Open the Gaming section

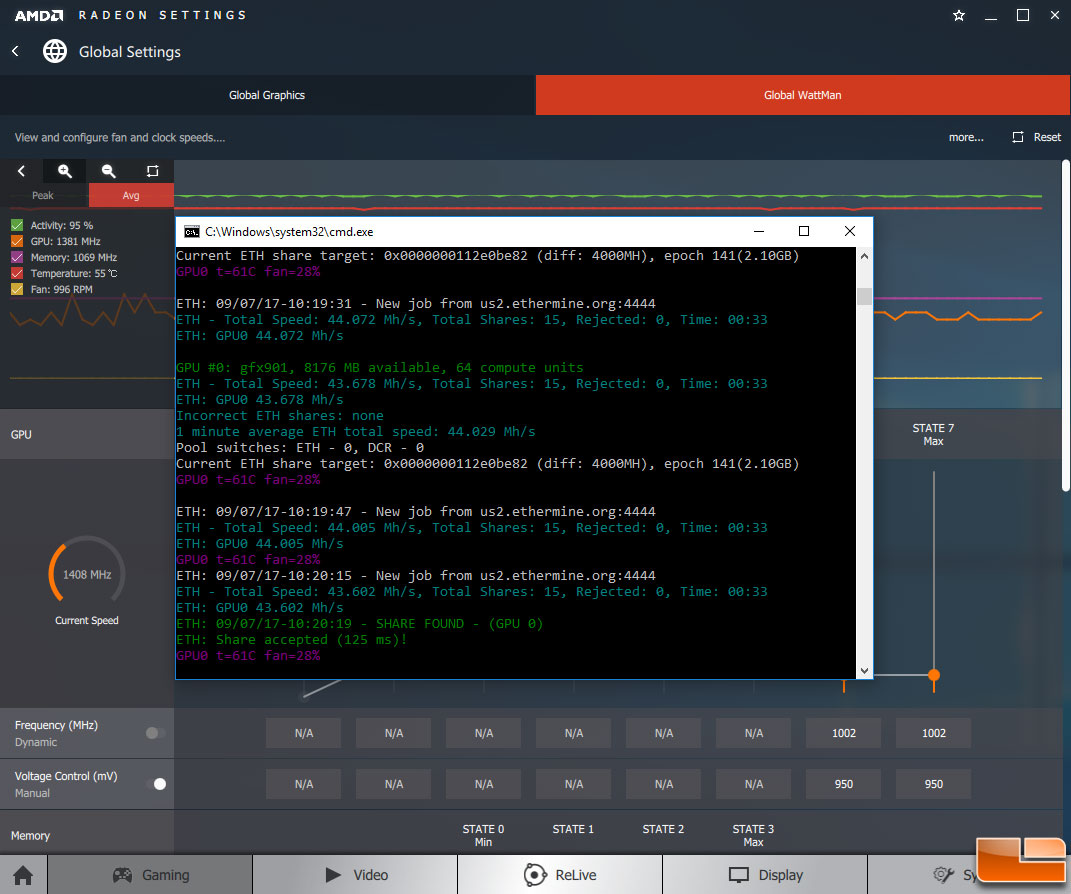[150, 875]
